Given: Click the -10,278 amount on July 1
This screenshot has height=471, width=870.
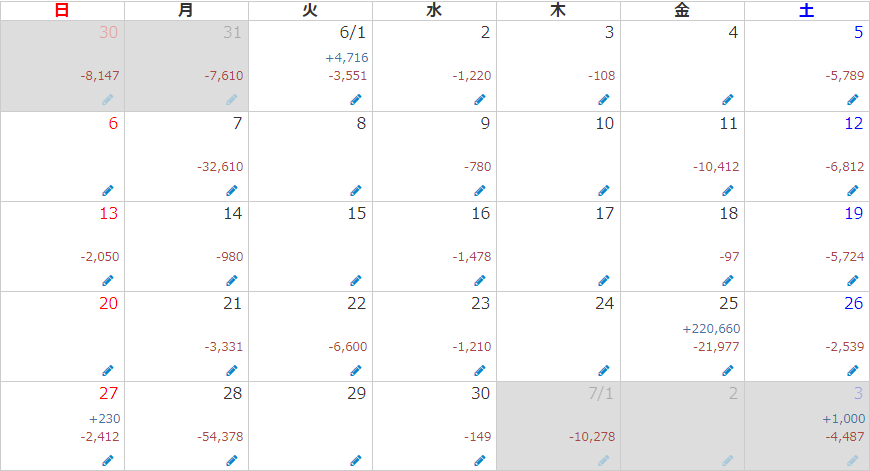Looking at the screenshot, I should click(x=592, y=437).
